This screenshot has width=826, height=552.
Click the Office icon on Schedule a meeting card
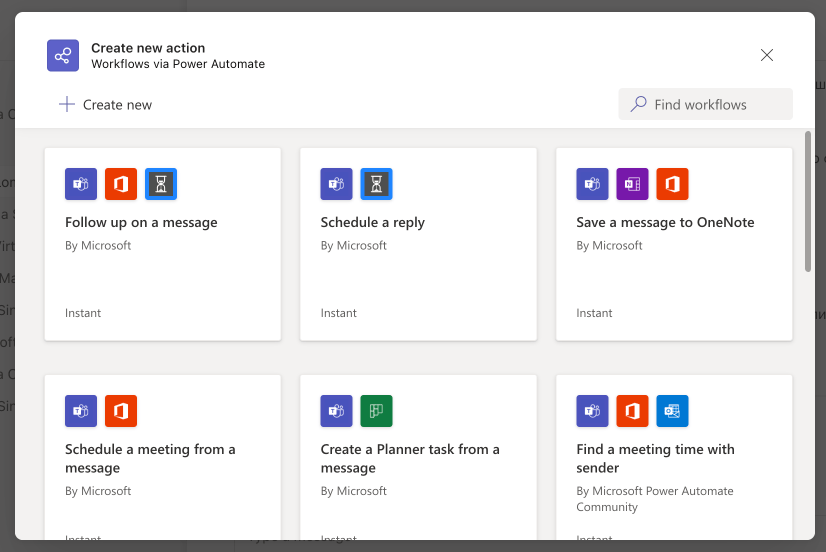[x=121, y=411]
